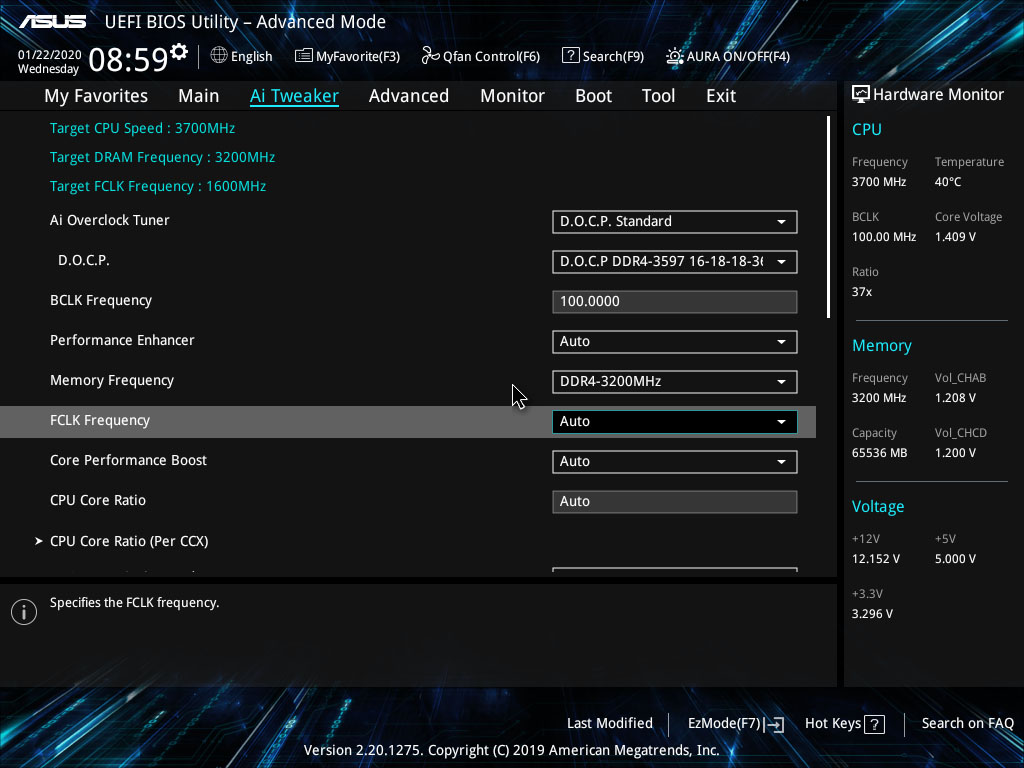This screenshot has height=768, width=1024.
Task: Click Vol_CHAB 1.208 V value
Action: (955, 398)
